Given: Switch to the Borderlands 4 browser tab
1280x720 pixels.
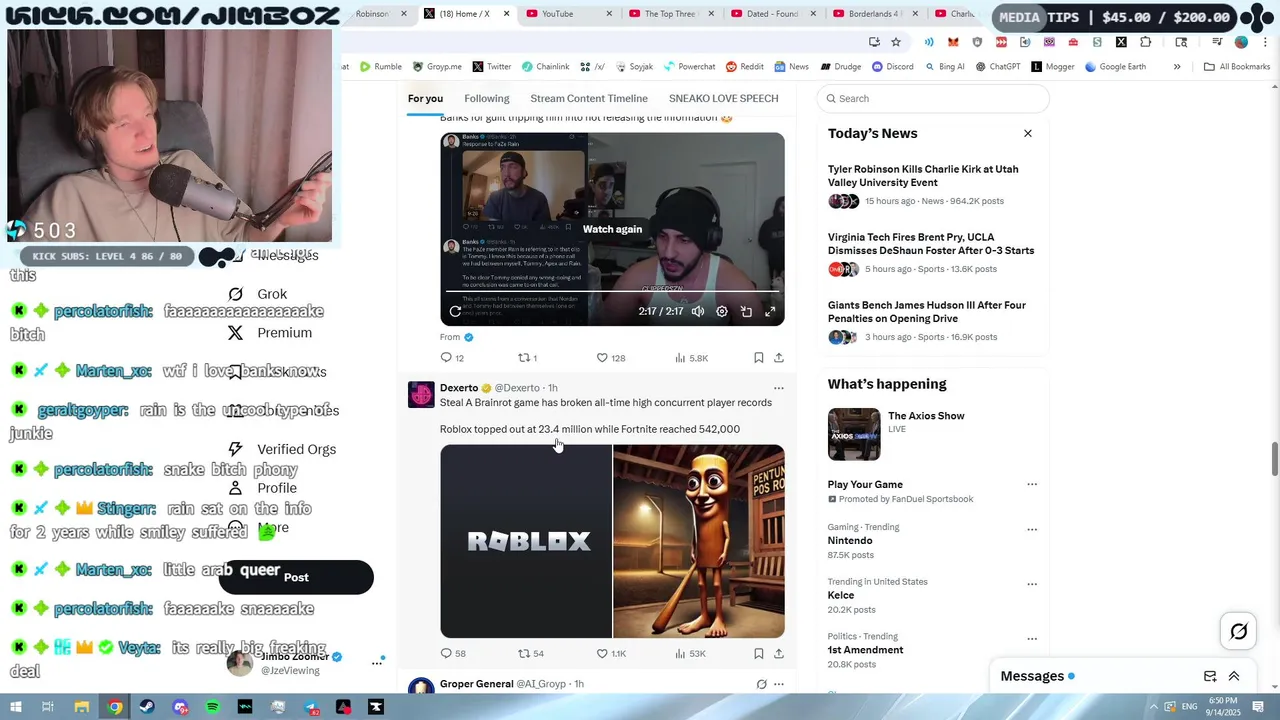Looking at the screenshot, I should [x=874, y=14].
